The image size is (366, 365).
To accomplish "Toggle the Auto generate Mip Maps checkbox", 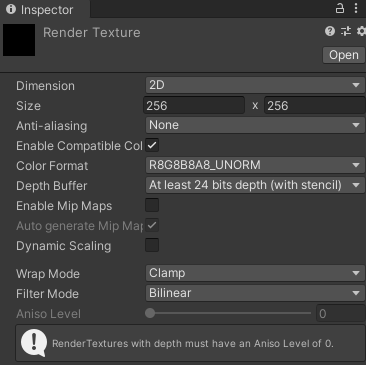I will click(x=152, y=225).
